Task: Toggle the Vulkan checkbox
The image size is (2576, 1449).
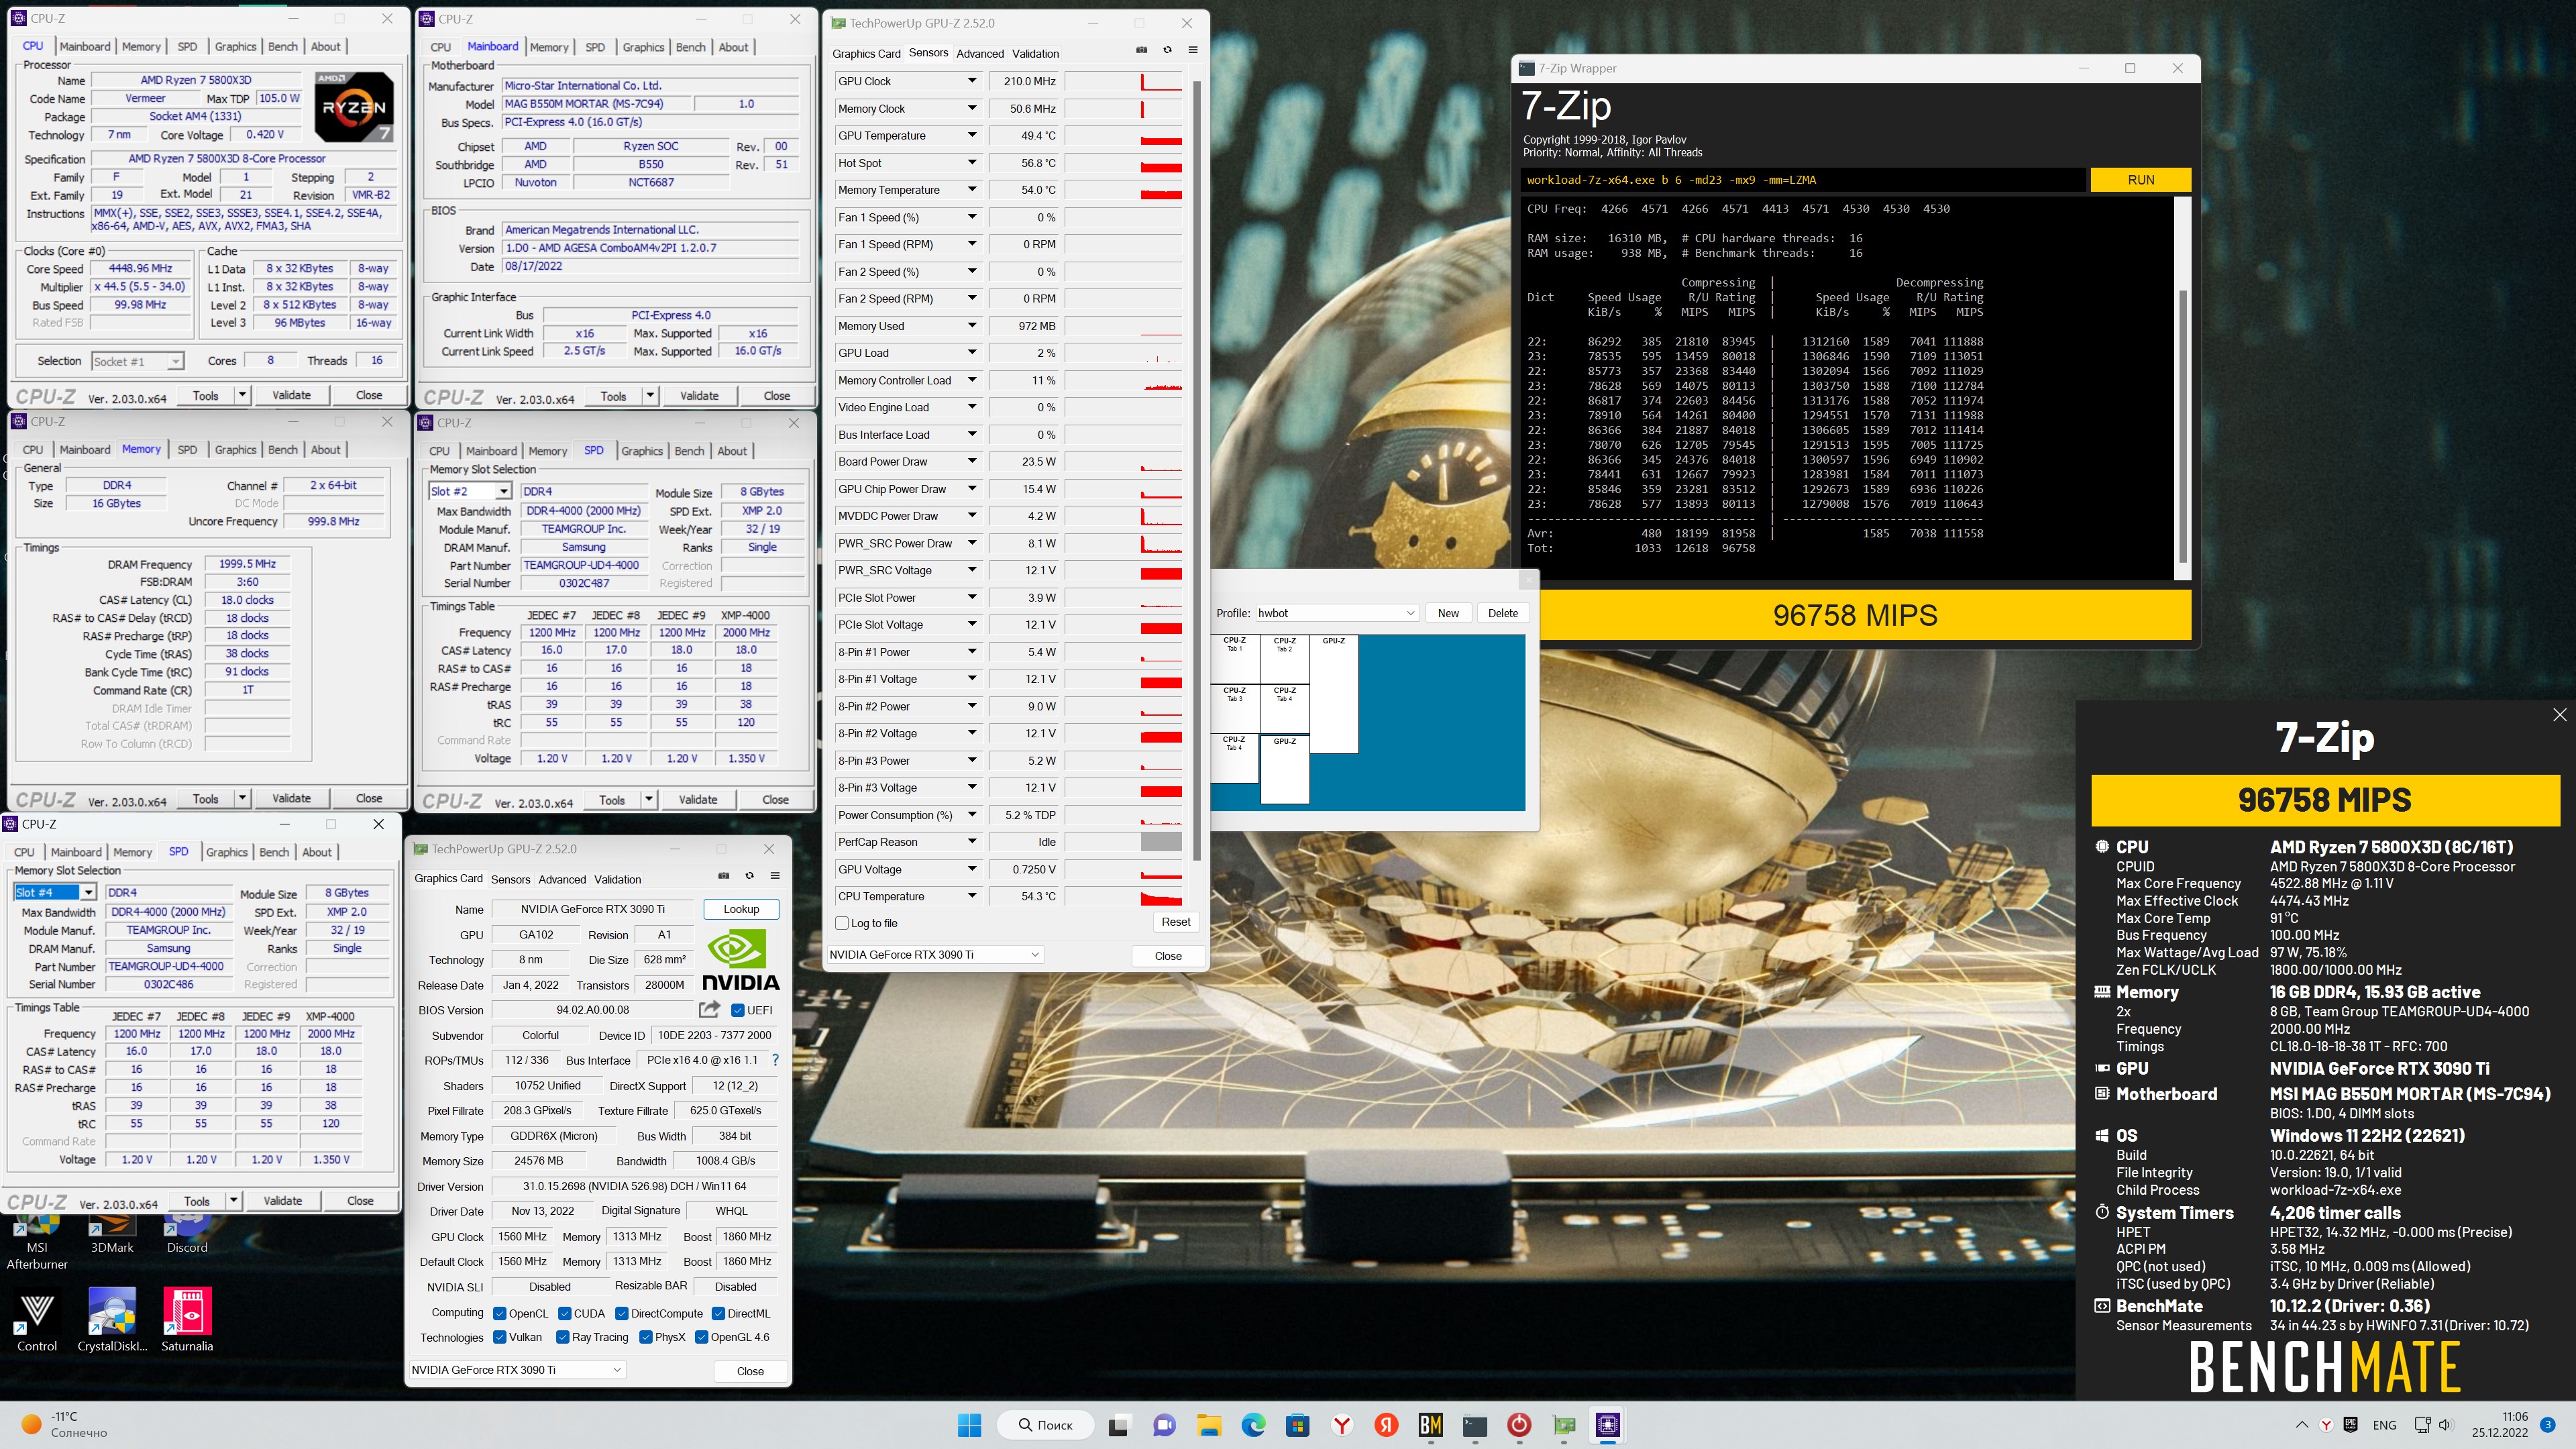Action: 500,1337
